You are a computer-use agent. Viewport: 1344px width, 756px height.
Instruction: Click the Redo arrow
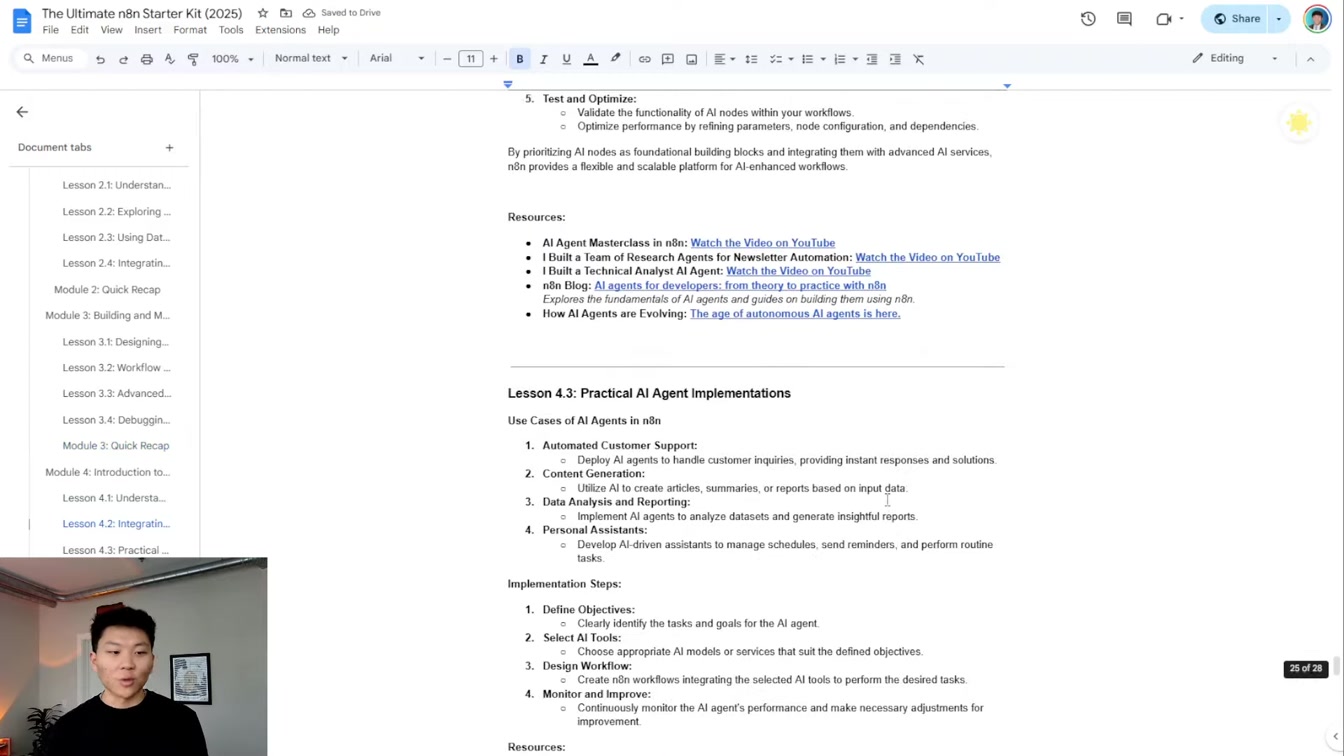123,59
